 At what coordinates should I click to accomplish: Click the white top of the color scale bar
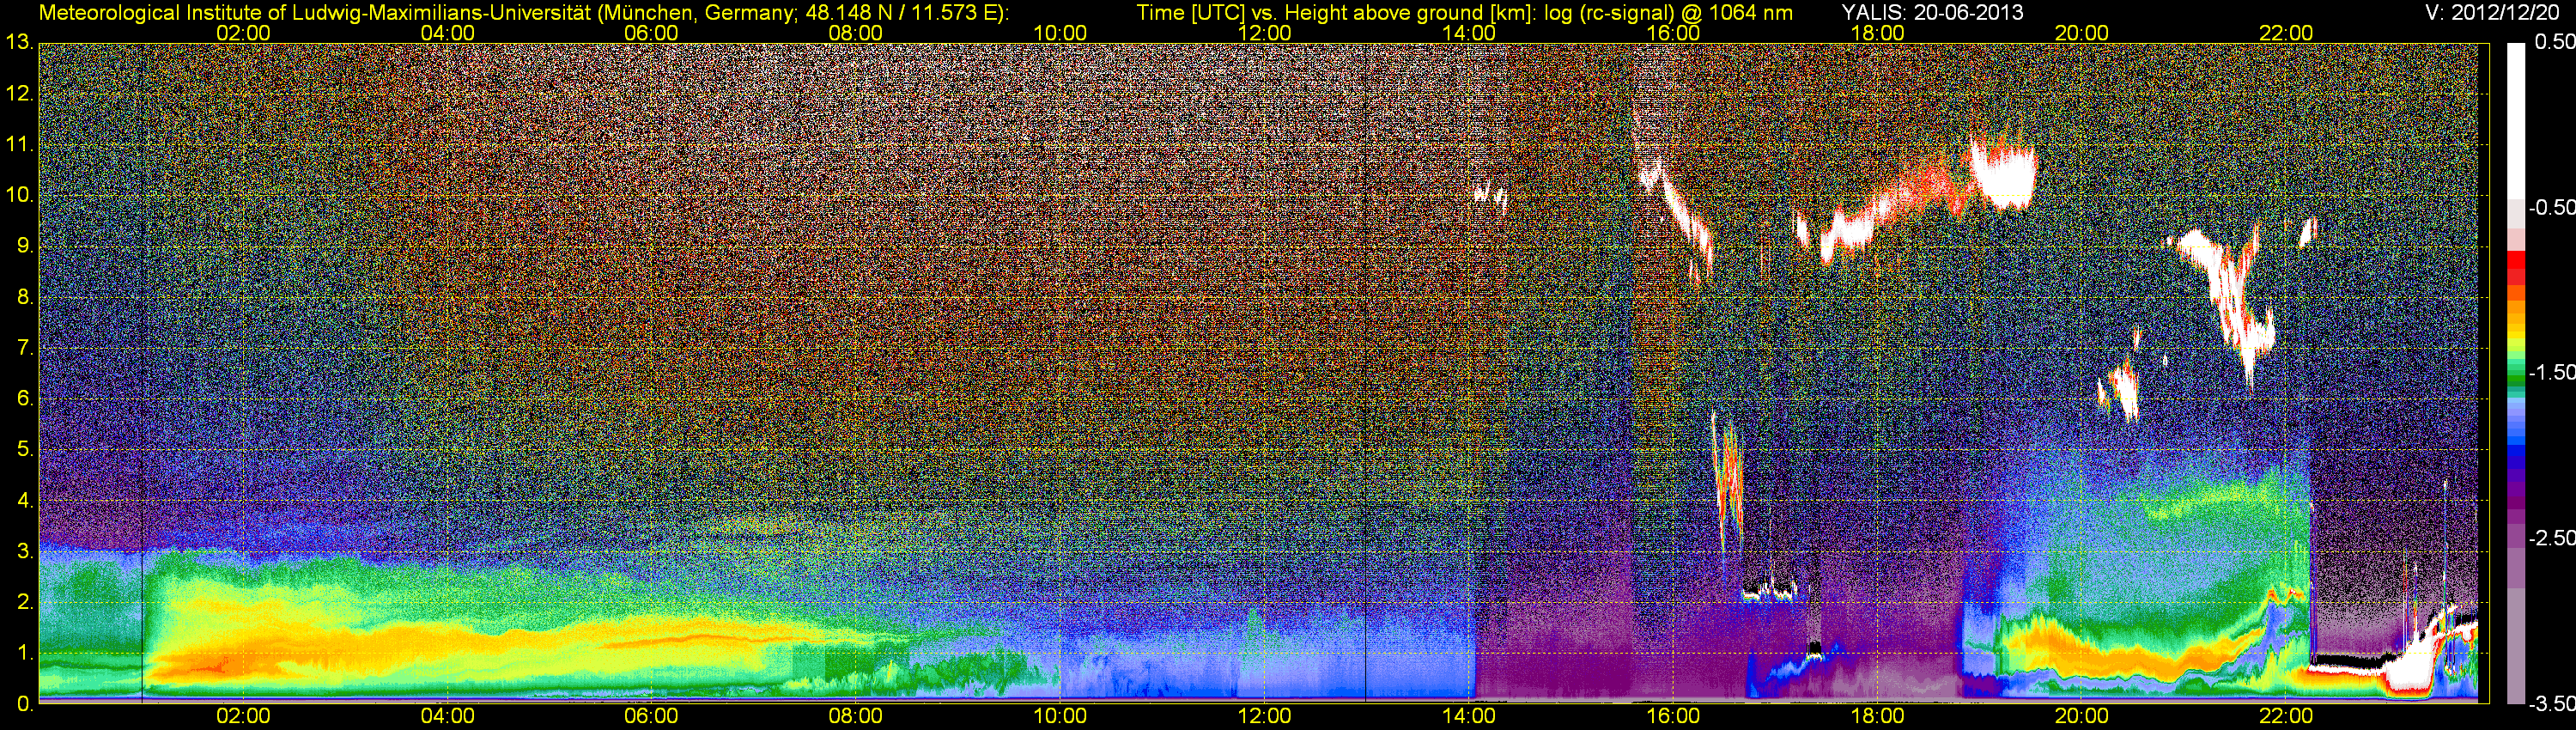(x=2515, y=120)
